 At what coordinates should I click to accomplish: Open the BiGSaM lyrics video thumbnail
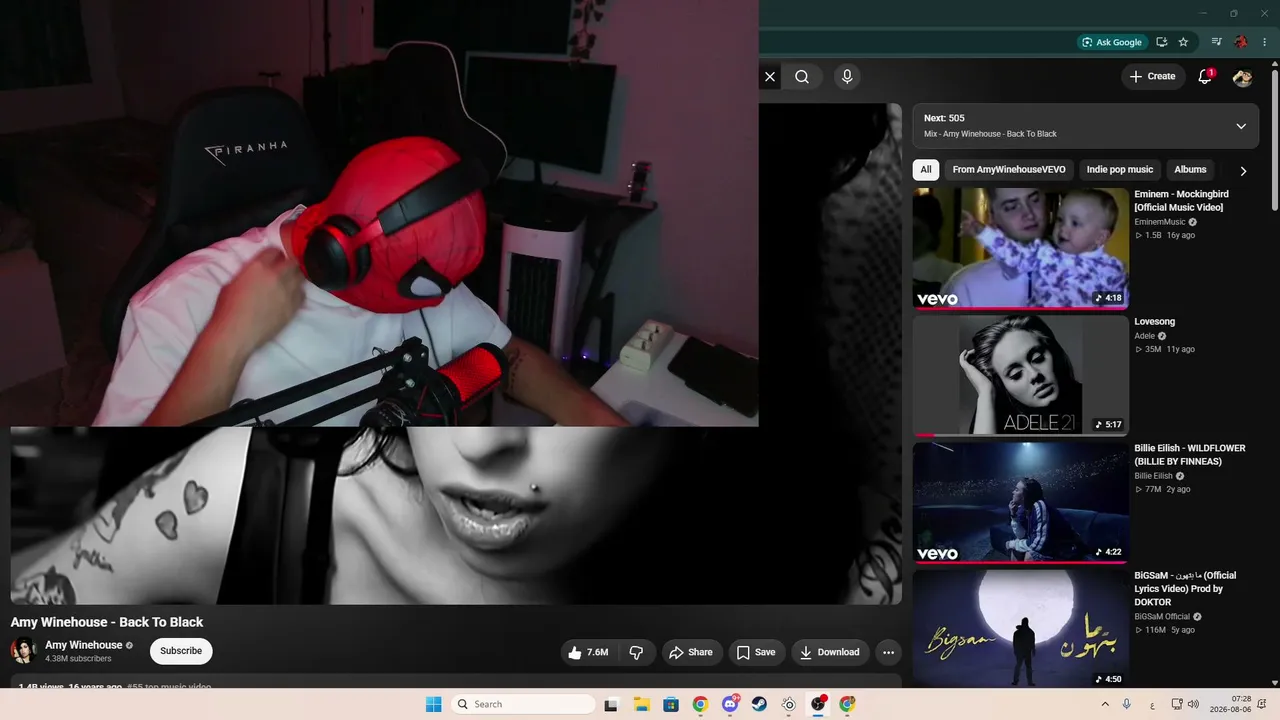point(1020,628)
